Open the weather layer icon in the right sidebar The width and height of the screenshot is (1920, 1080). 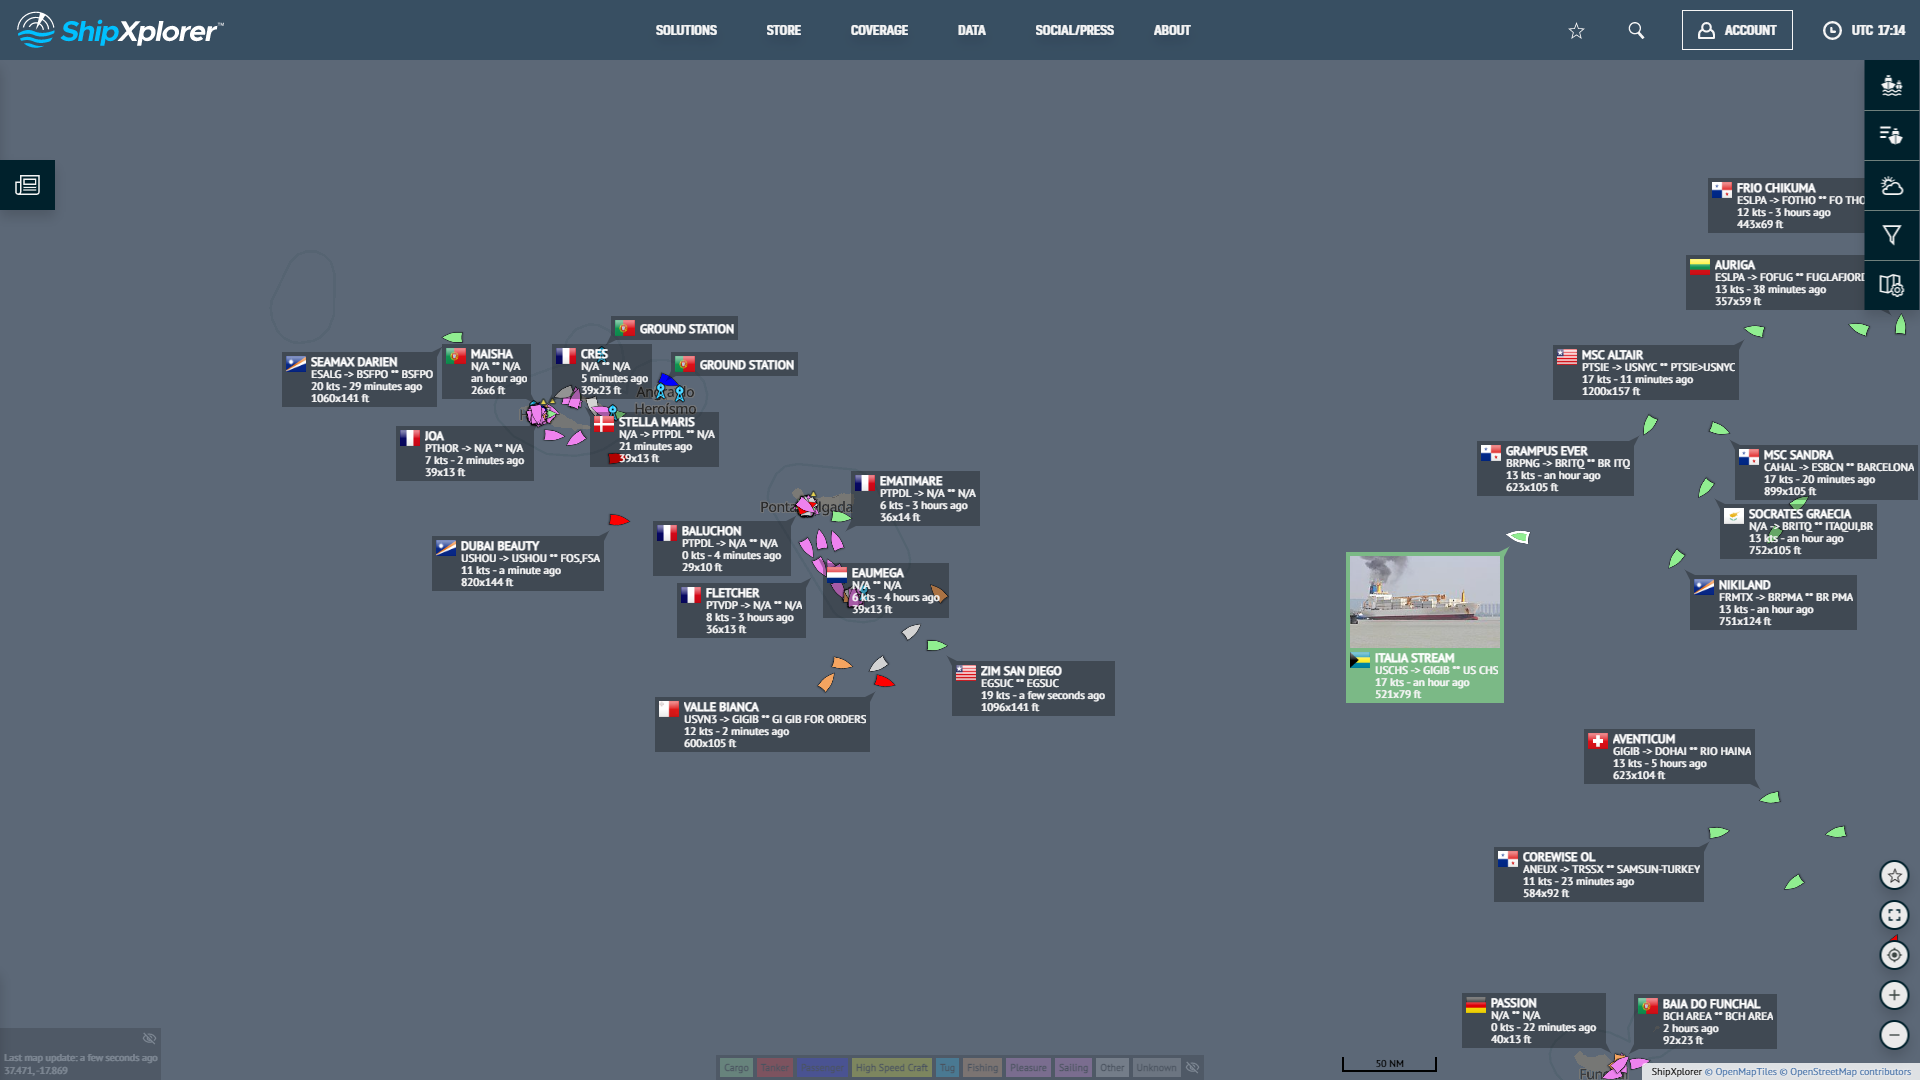coord(1891,185)
